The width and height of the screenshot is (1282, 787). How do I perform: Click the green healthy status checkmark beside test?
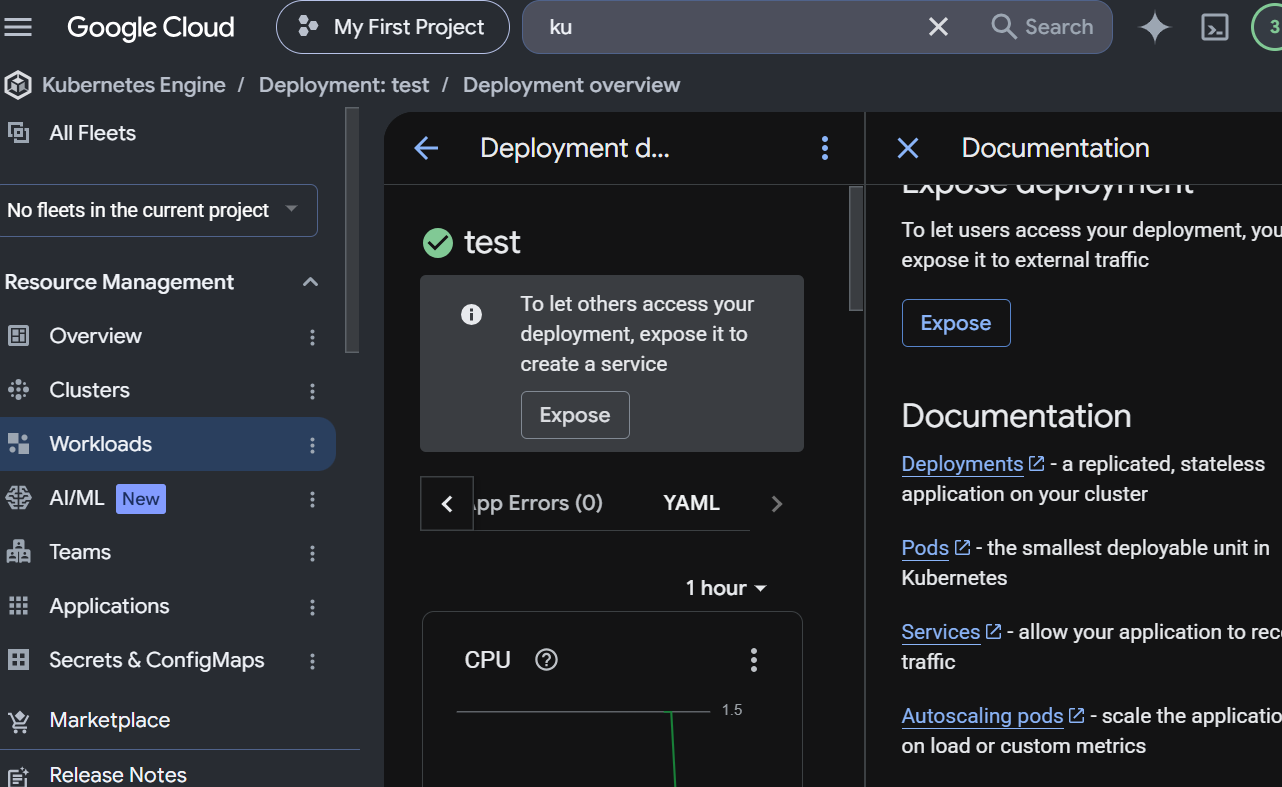[438, 242]
